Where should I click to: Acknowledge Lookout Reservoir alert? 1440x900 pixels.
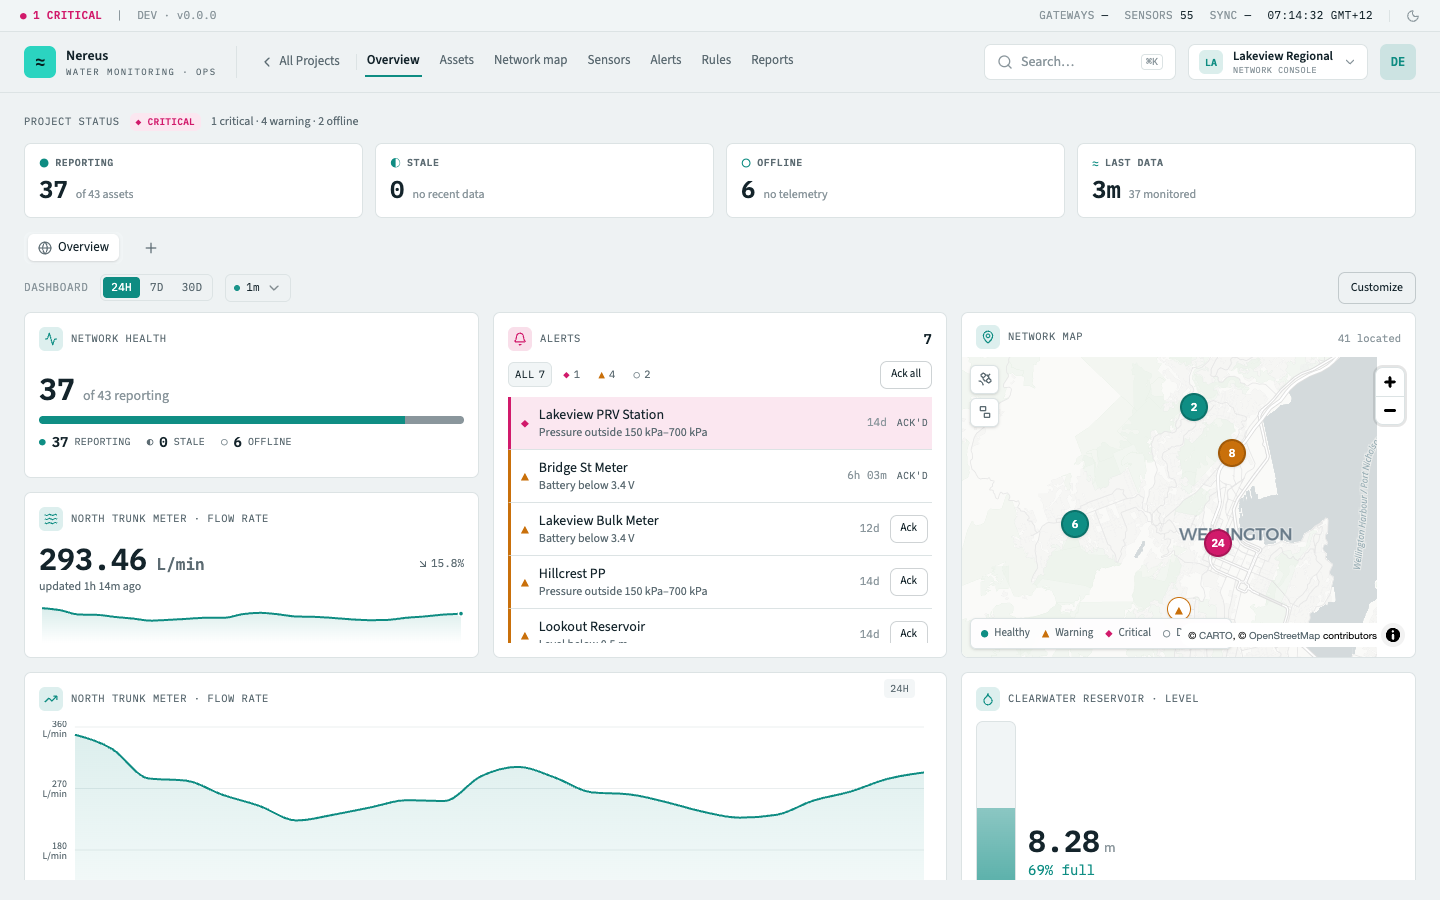908,633
